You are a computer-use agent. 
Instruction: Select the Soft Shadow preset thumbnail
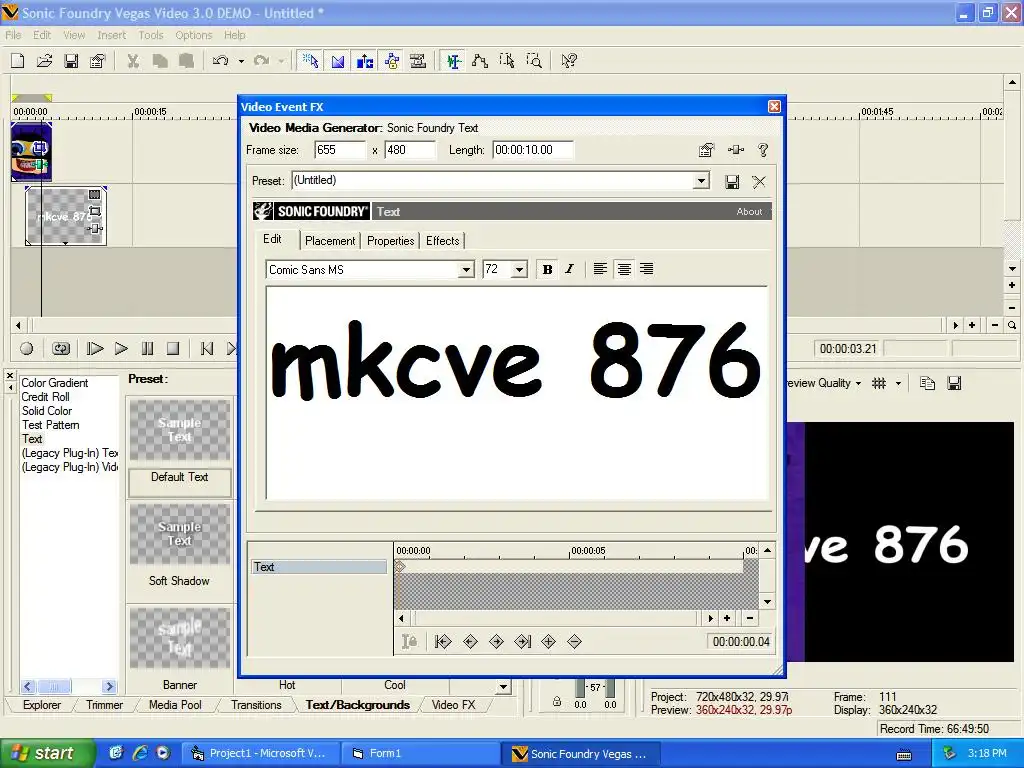point(180,535)
